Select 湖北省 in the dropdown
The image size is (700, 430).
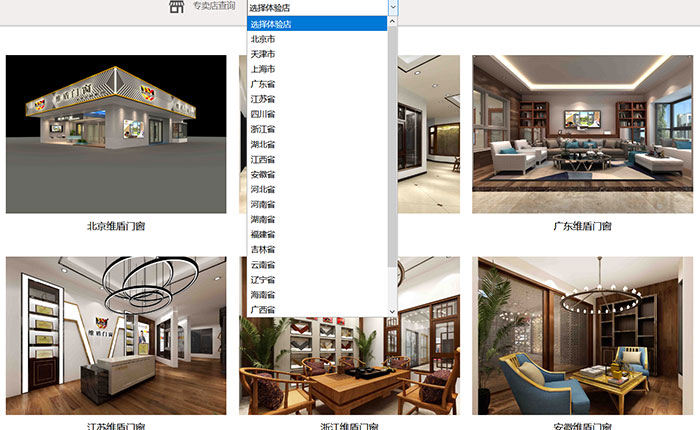[x=263, y=144]
